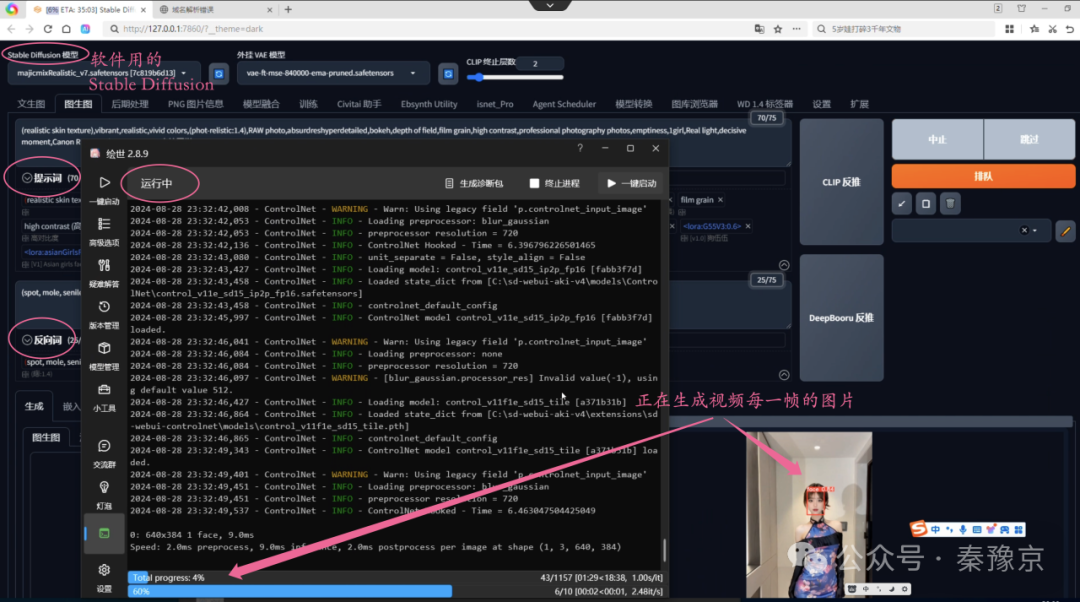Collapse positive prompt panel with up-chevron

[x=784, y=265]
